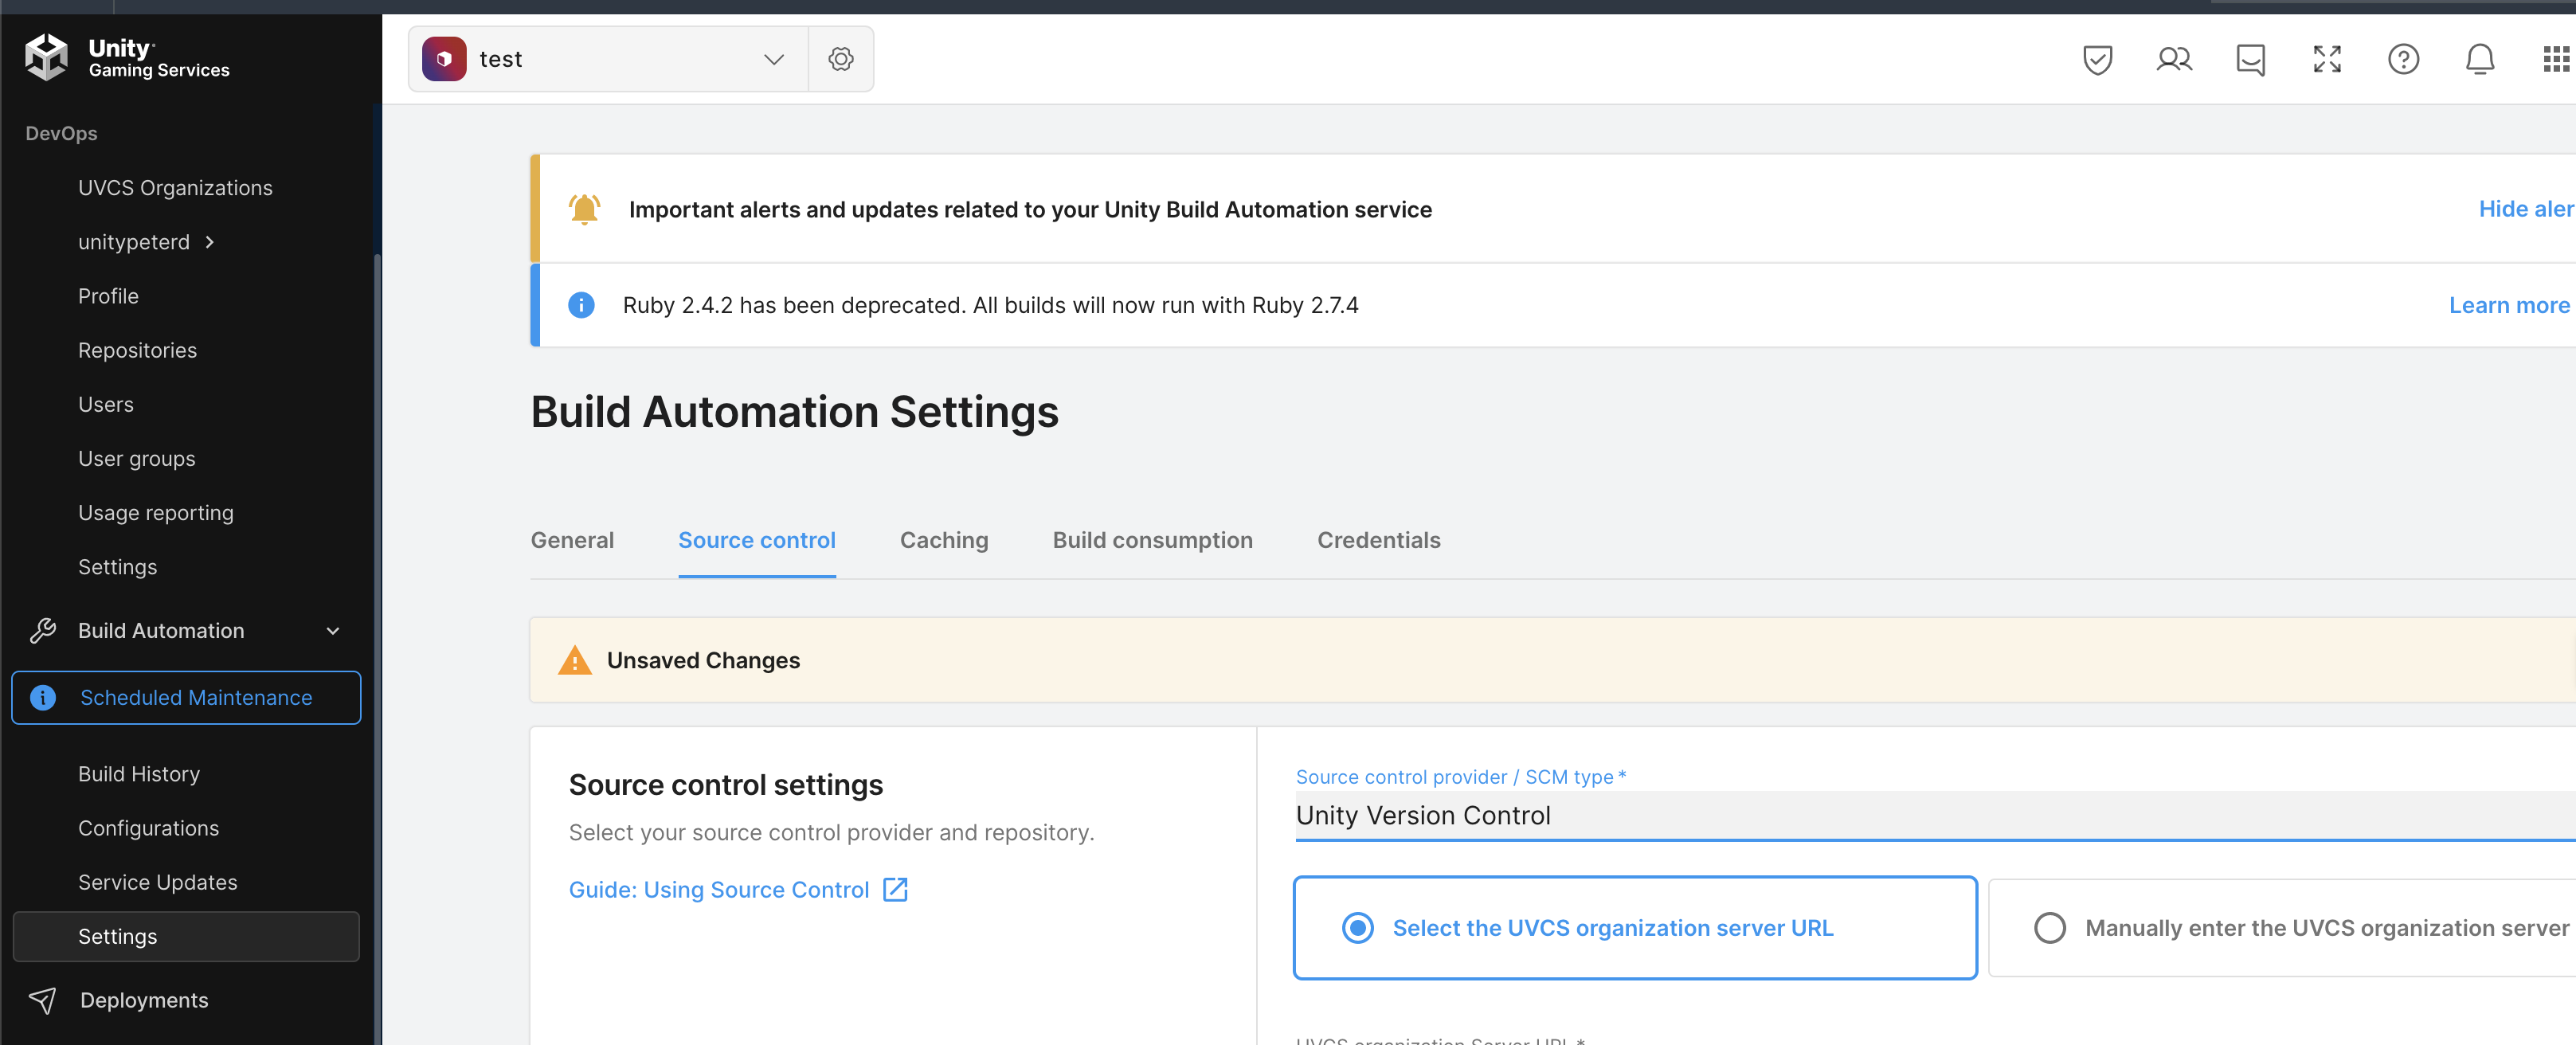This screenshot has height=1045, width=2576.
Task: Switch to the Caching tab
Action: click(x=943, y=540)
